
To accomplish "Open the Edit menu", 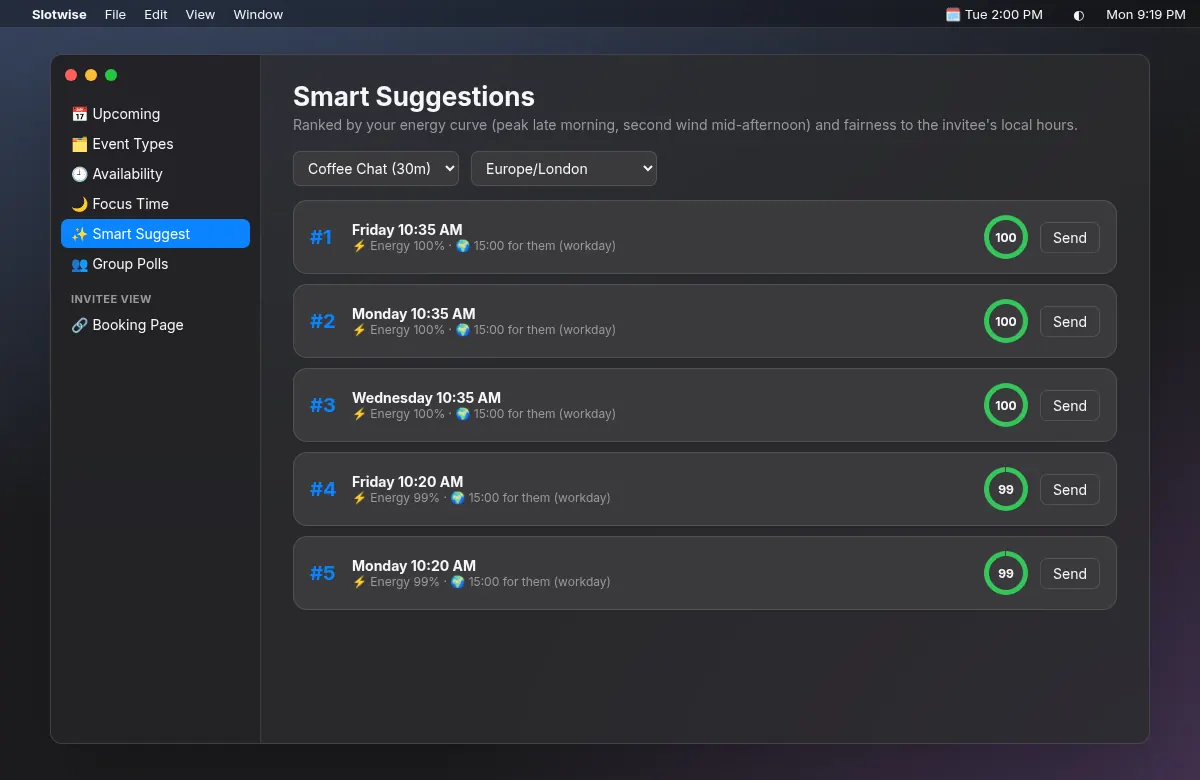I will click(x=156, y=15).
